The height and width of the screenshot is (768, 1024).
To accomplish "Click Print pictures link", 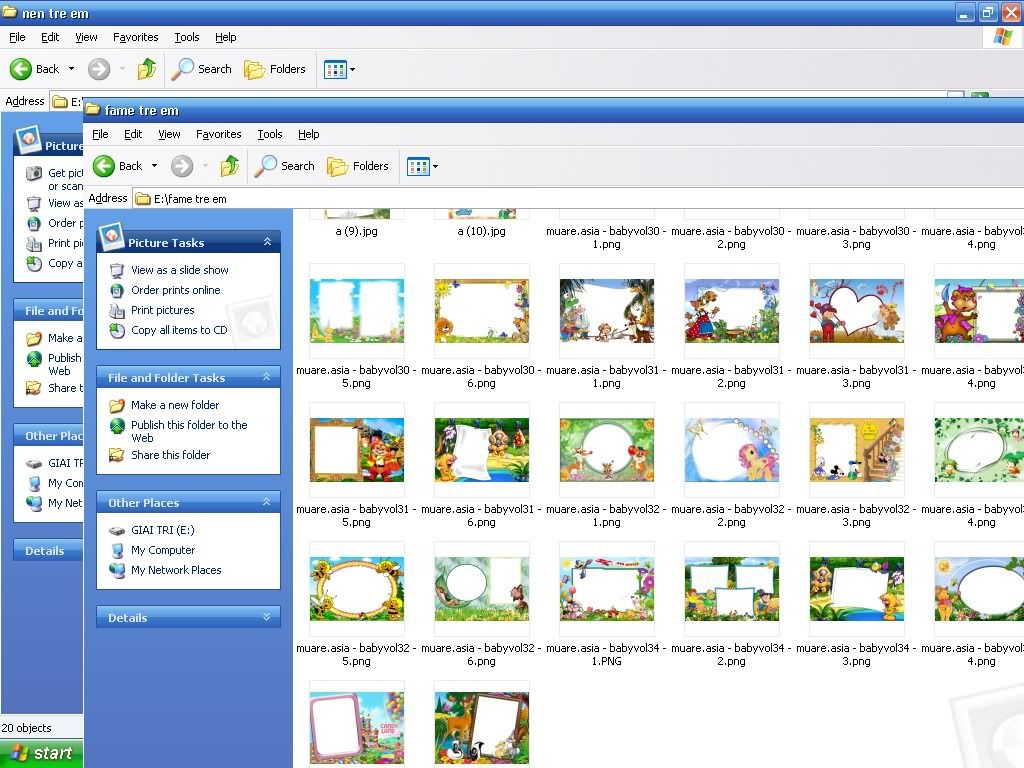I will click(163, 311).
